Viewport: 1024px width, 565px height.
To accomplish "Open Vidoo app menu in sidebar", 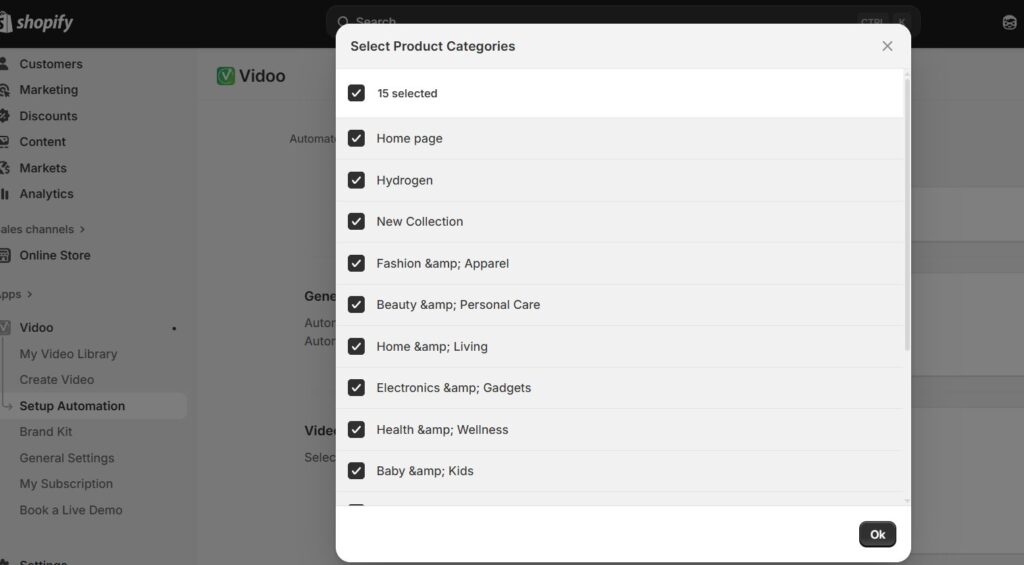I will tap(36, 327).
